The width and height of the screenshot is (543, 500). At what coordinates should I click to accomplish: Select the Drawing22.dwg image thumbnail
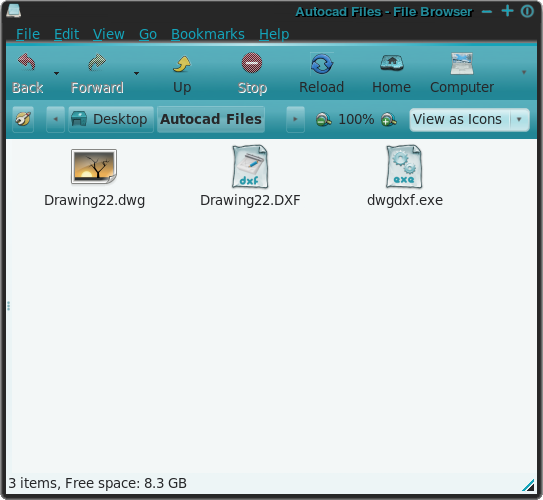pyautogui.click(x=94, y=167)
